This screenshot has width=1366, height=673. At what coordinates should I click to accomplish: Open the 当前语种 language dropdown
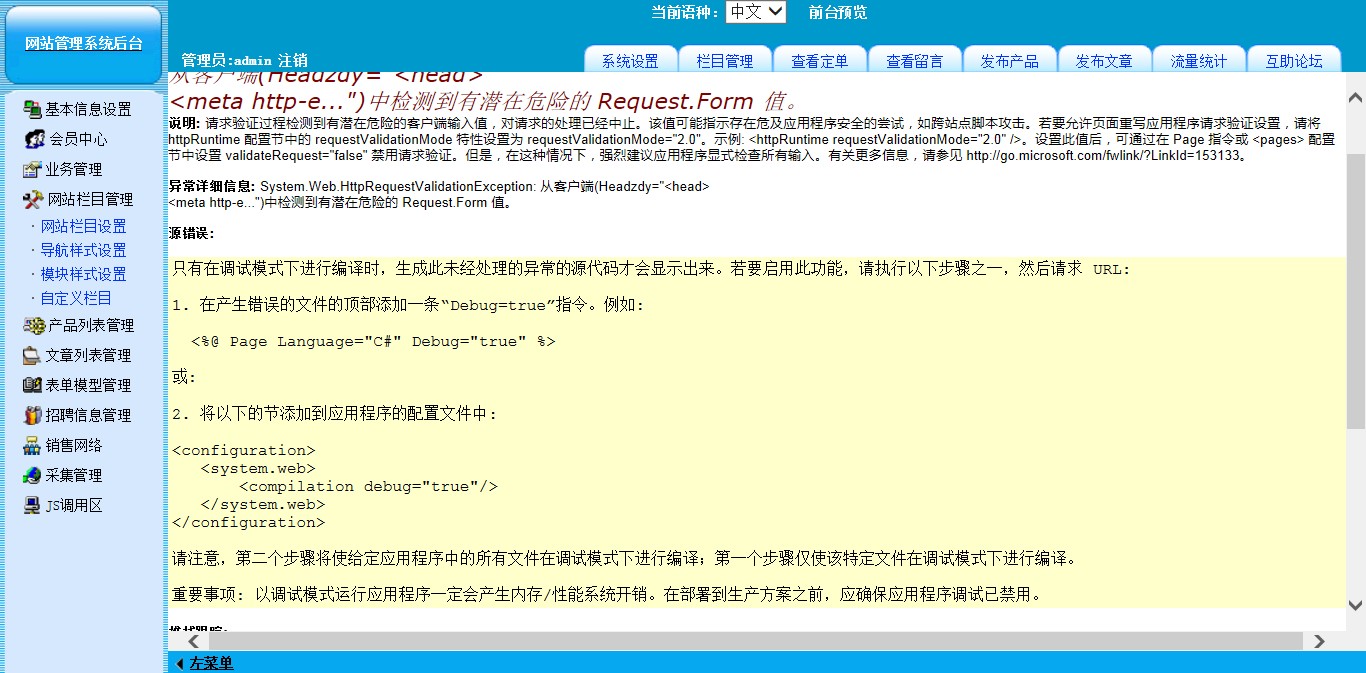756,12
